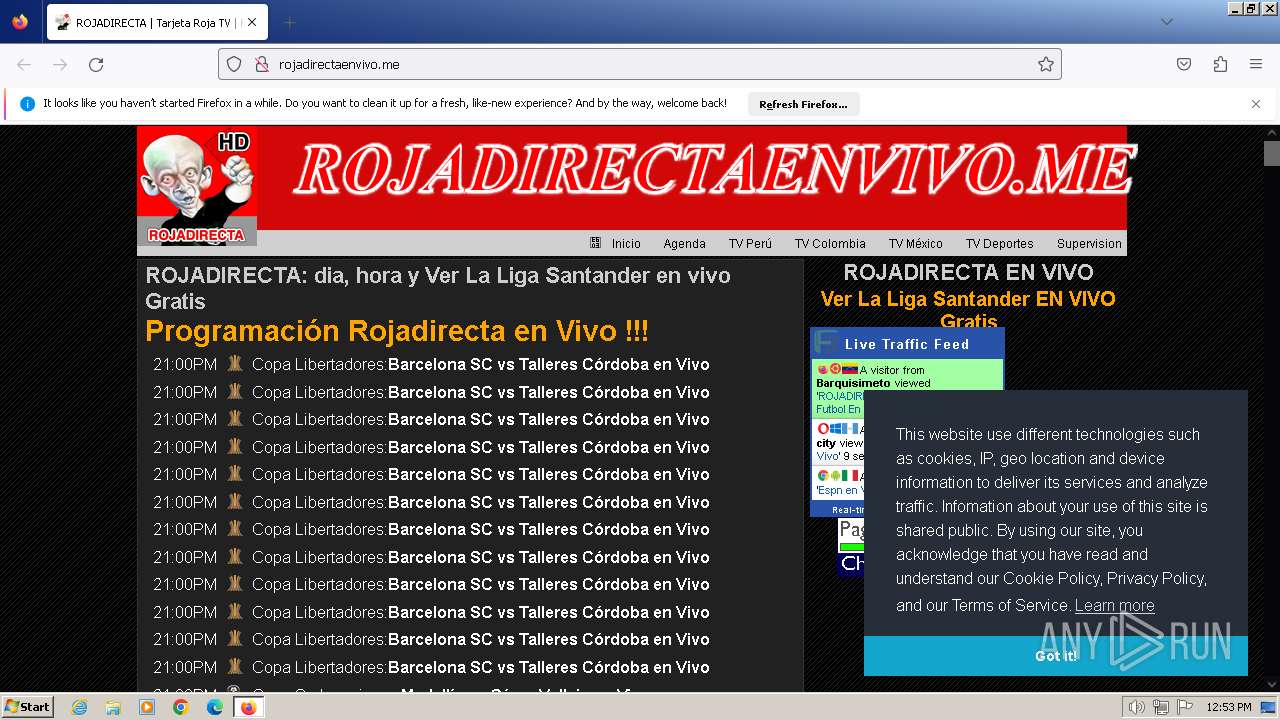The image size is (1280, 720).
Task: Click the blue info notification icon
Action: [x=27, y=104]
